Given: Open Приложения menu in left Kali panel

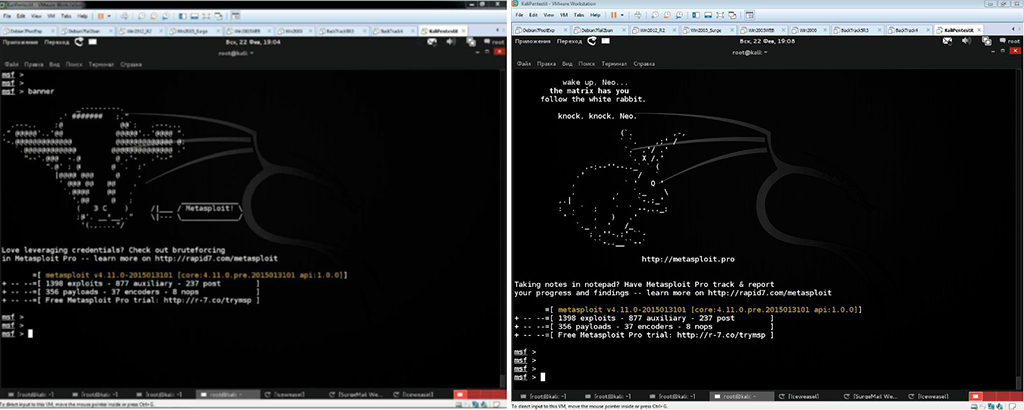Looking at the screenshot, I should point(20,42).
